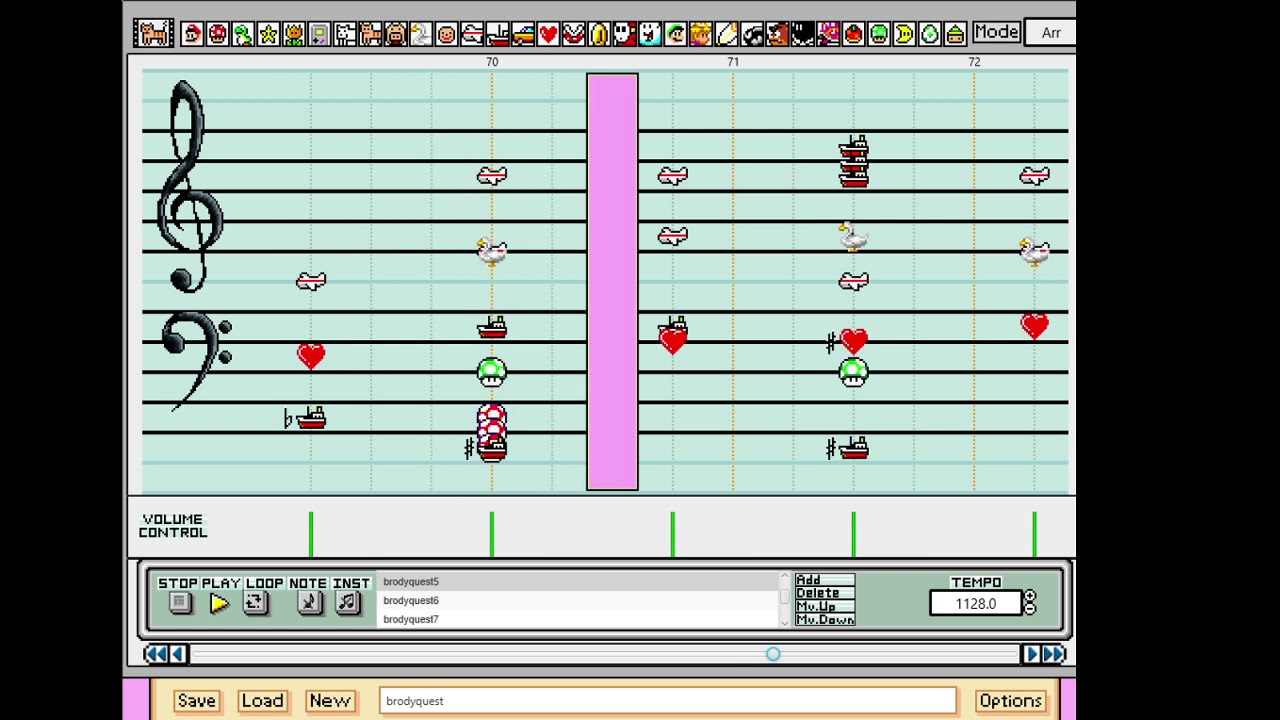Choose the Yoshi instrument
This screenshot has width=1280, height=720.
(243, 34)
